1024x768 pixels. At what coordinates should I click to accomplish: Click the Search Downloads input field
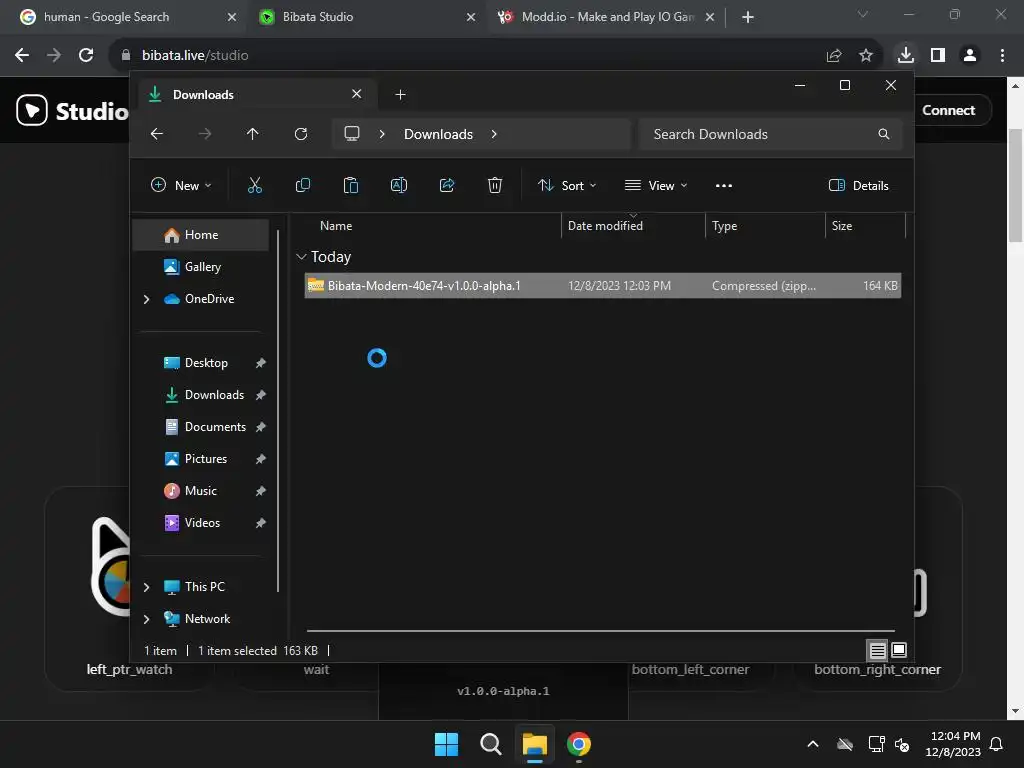coord(771,134)
